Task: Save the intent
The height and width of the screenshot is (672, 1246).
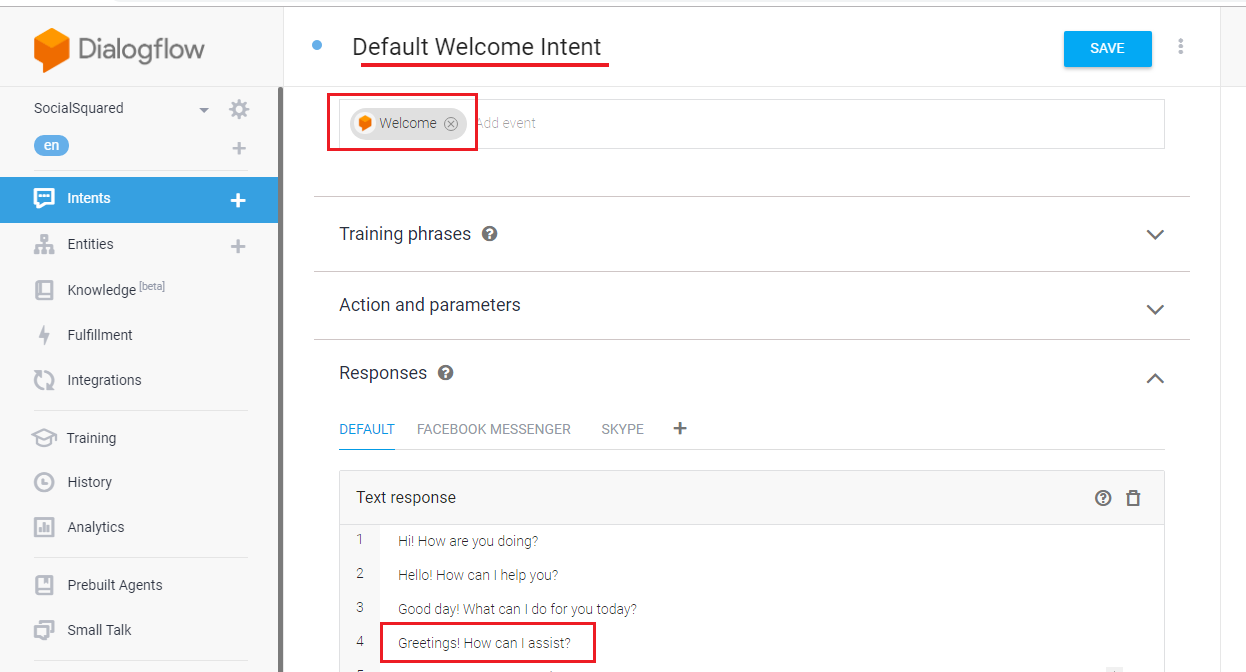Action: coord(1107,48)
